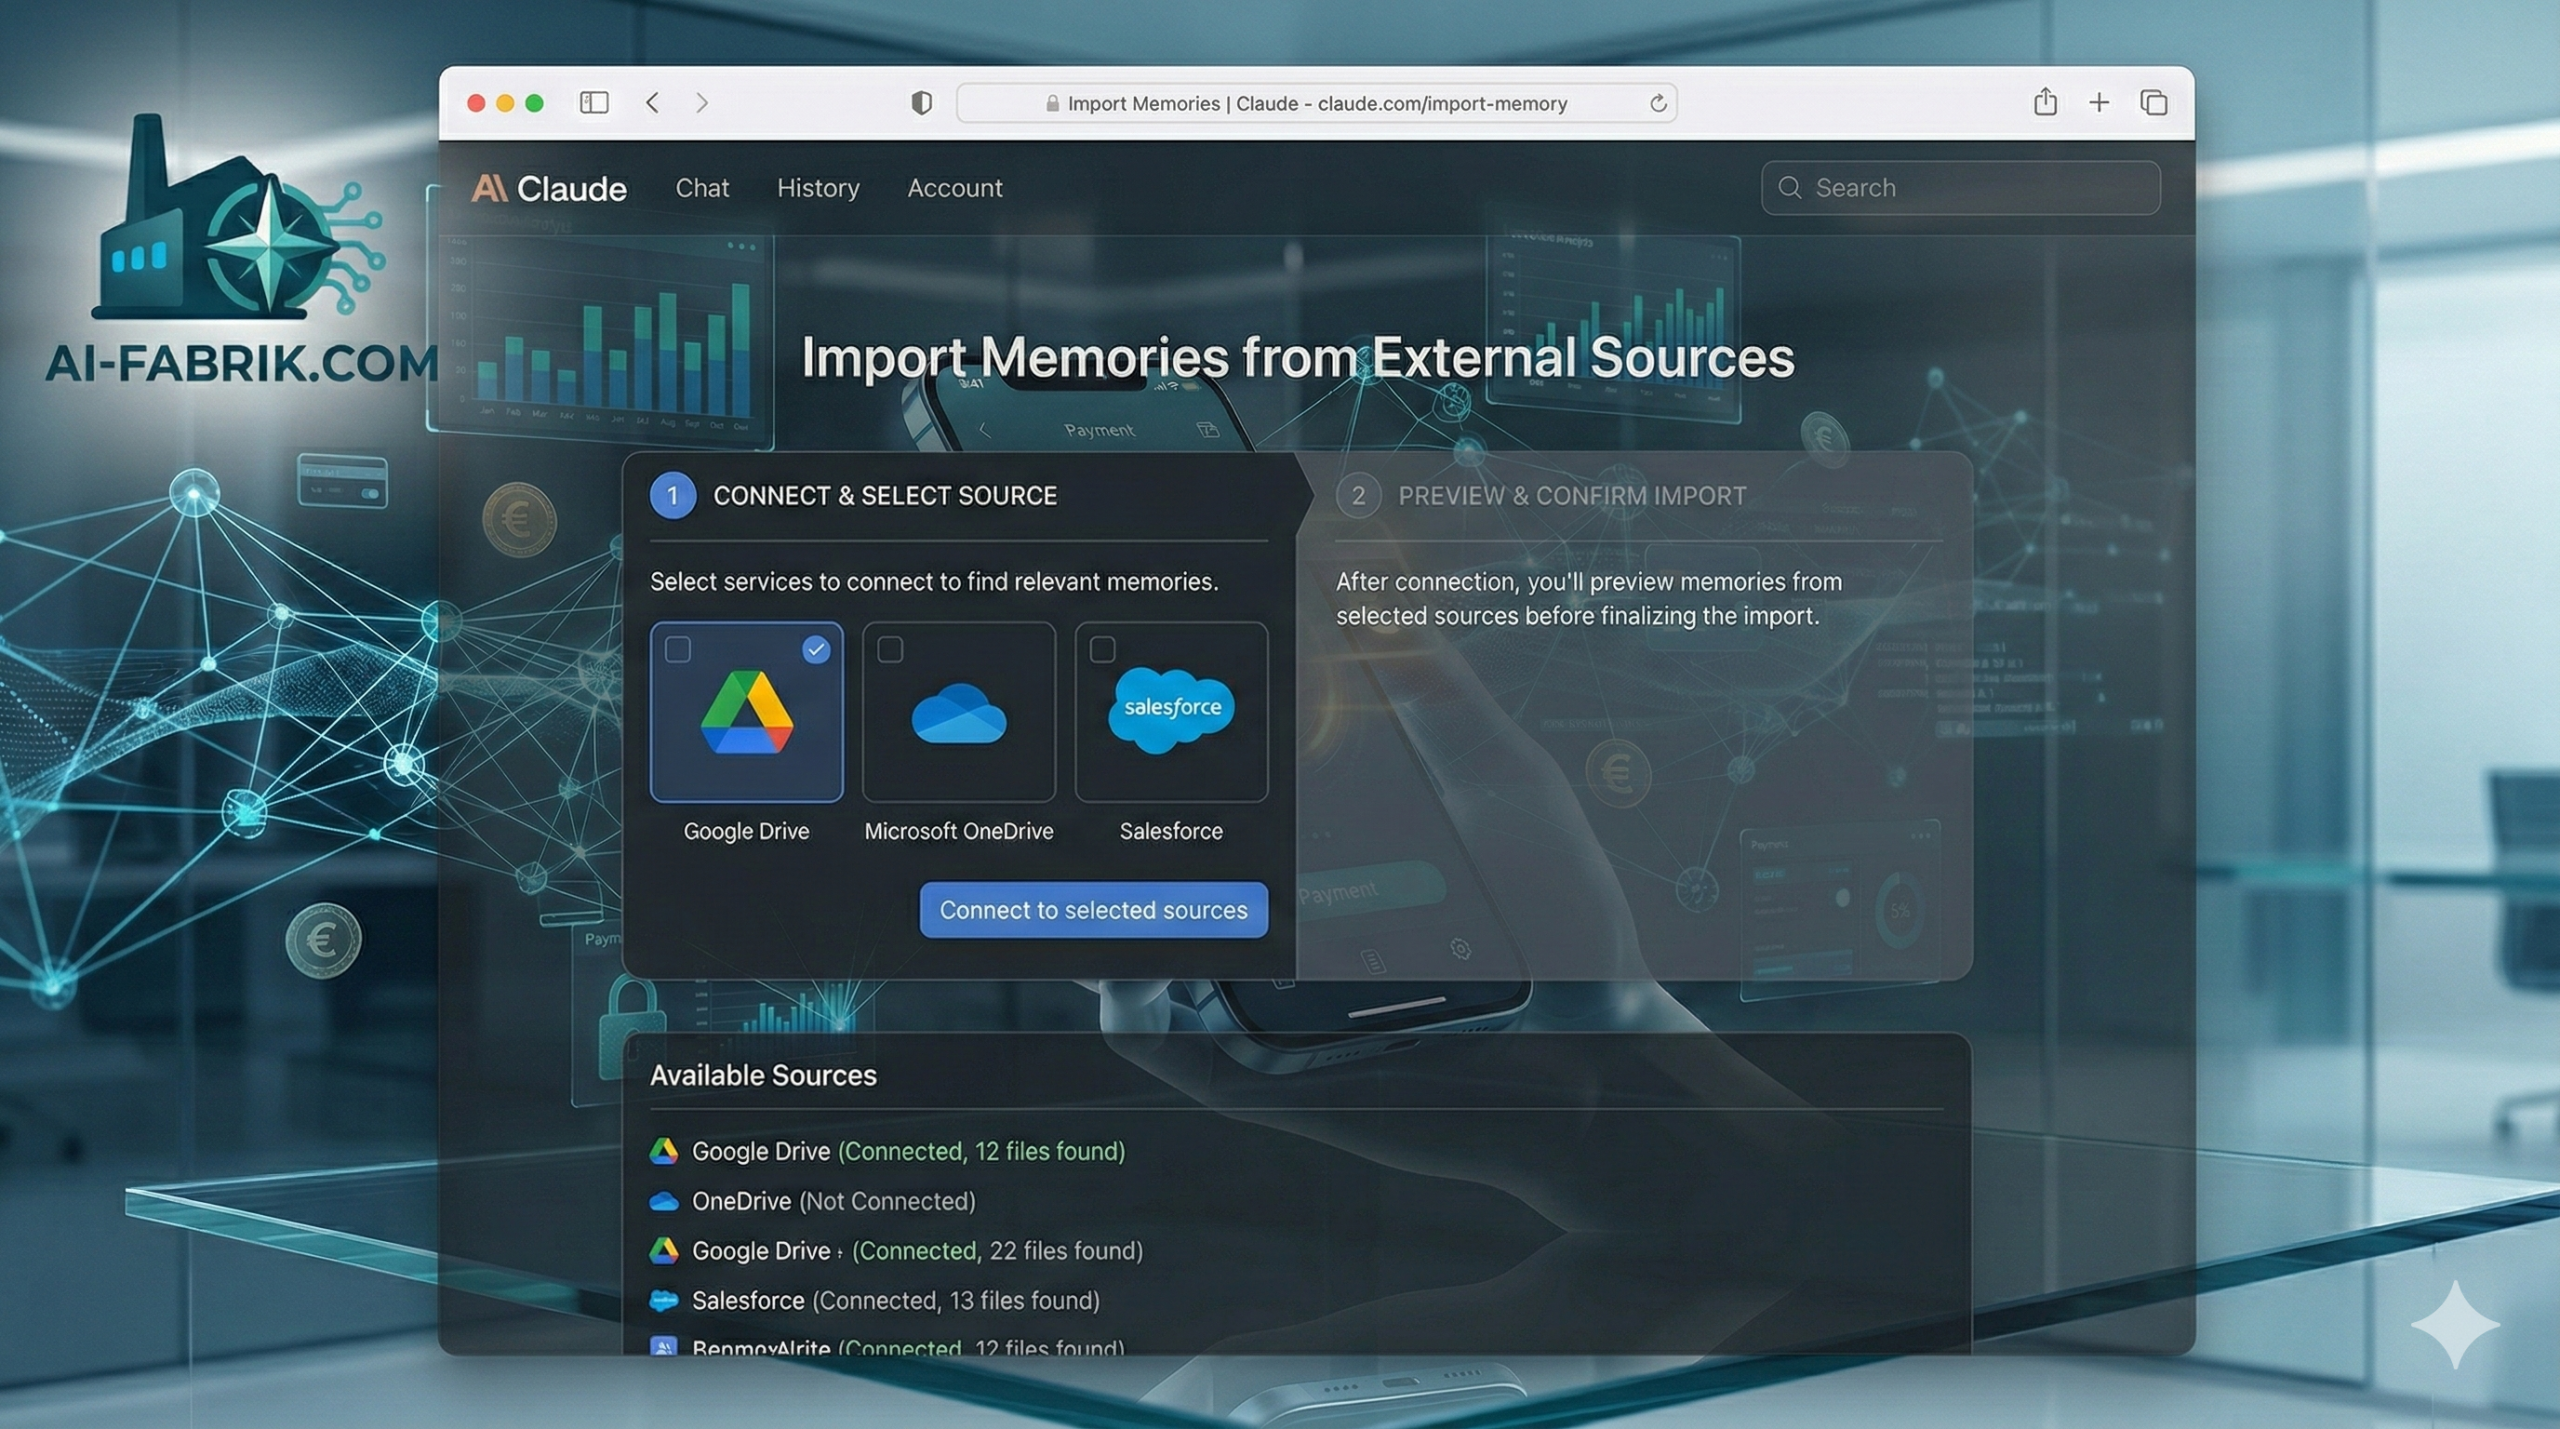Open the Share icon in toolbar
The image size is (2560, 1429).
(x=2045, y=102)
